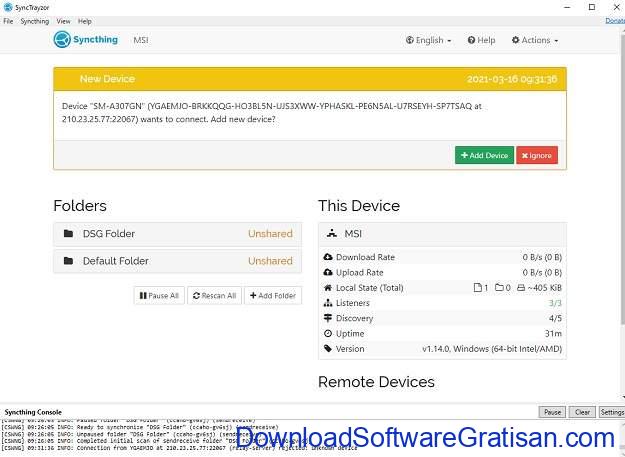Open the Syncthing menu
Image resolution: width=625 pixels, height=457 pixels.
(35, 21)
